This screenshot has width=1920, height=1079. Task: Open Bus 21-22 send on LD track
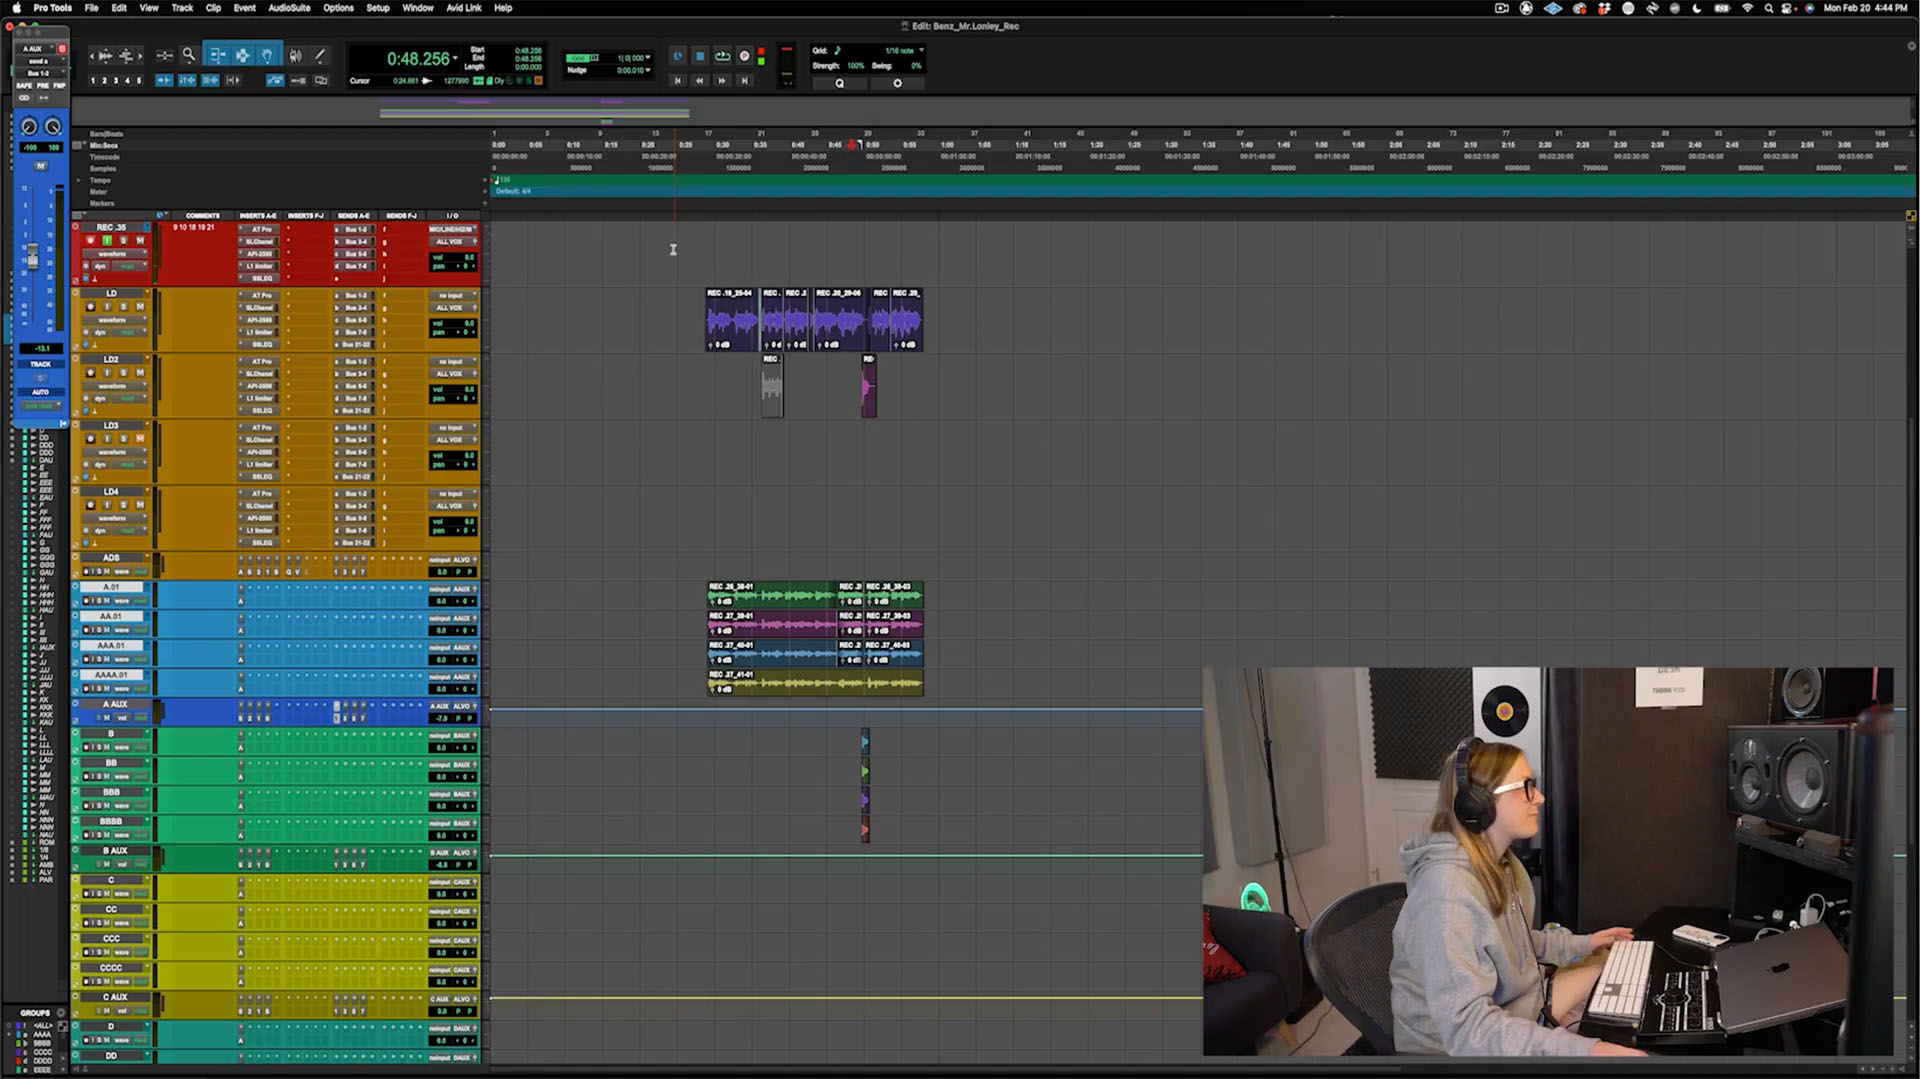pyautogui.click(x=354, y=344)
